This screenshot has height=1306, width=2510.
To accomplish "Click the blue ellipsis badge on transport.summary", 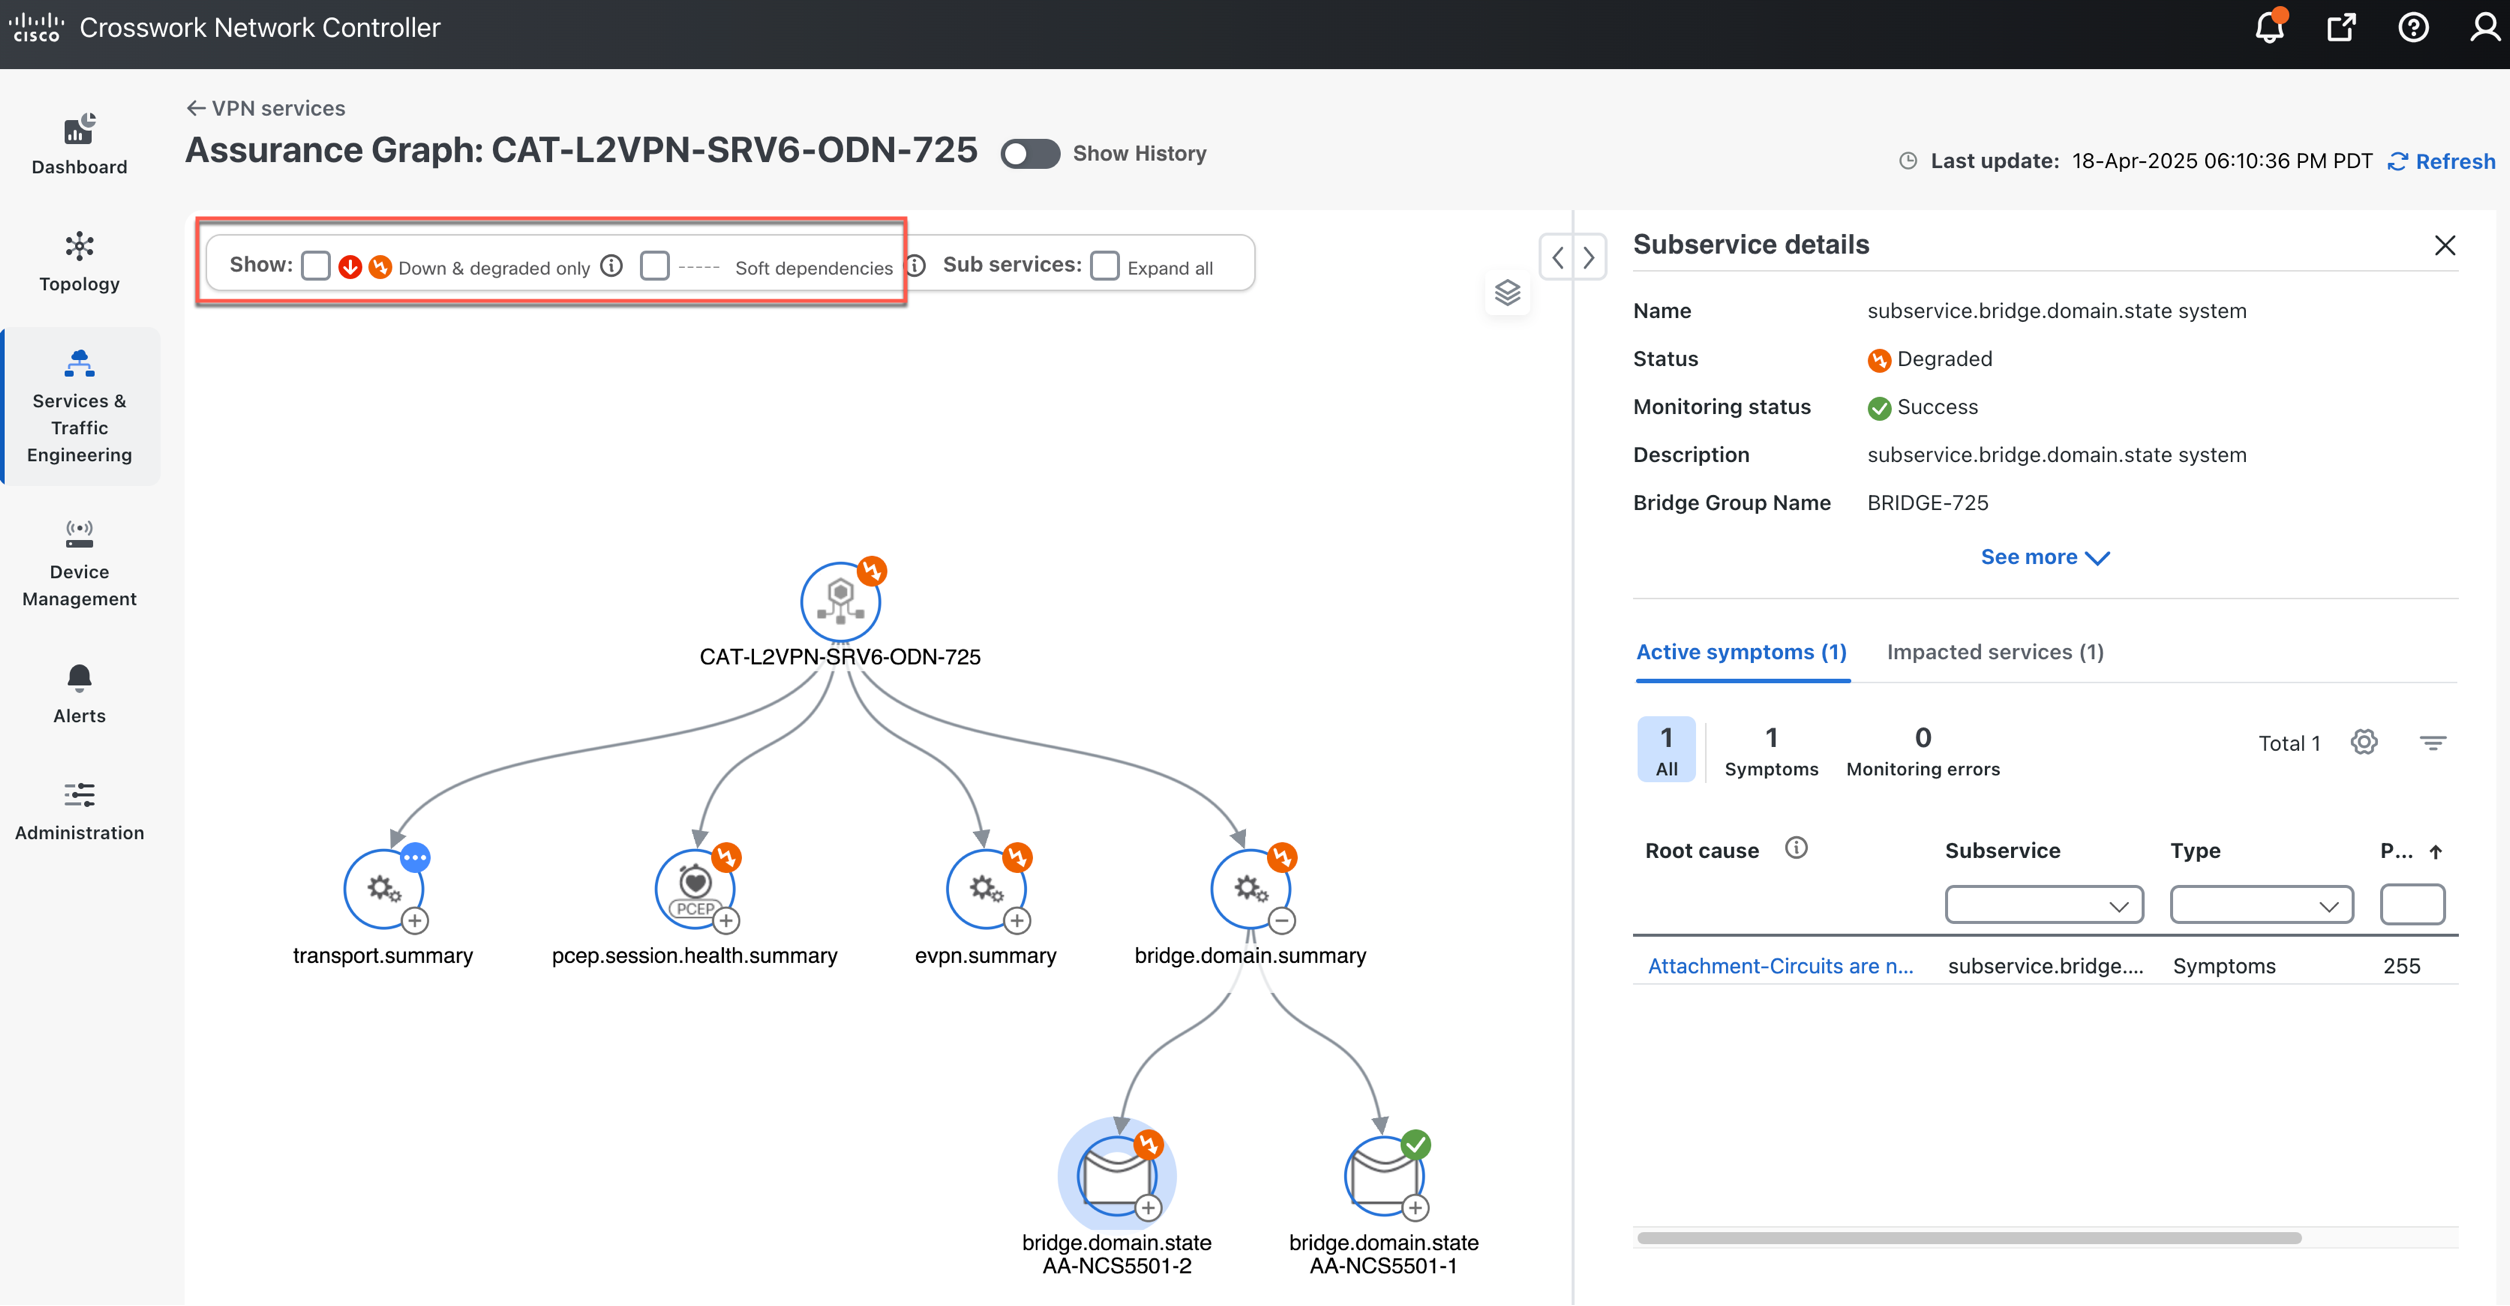I will click(x=415, y=857).
